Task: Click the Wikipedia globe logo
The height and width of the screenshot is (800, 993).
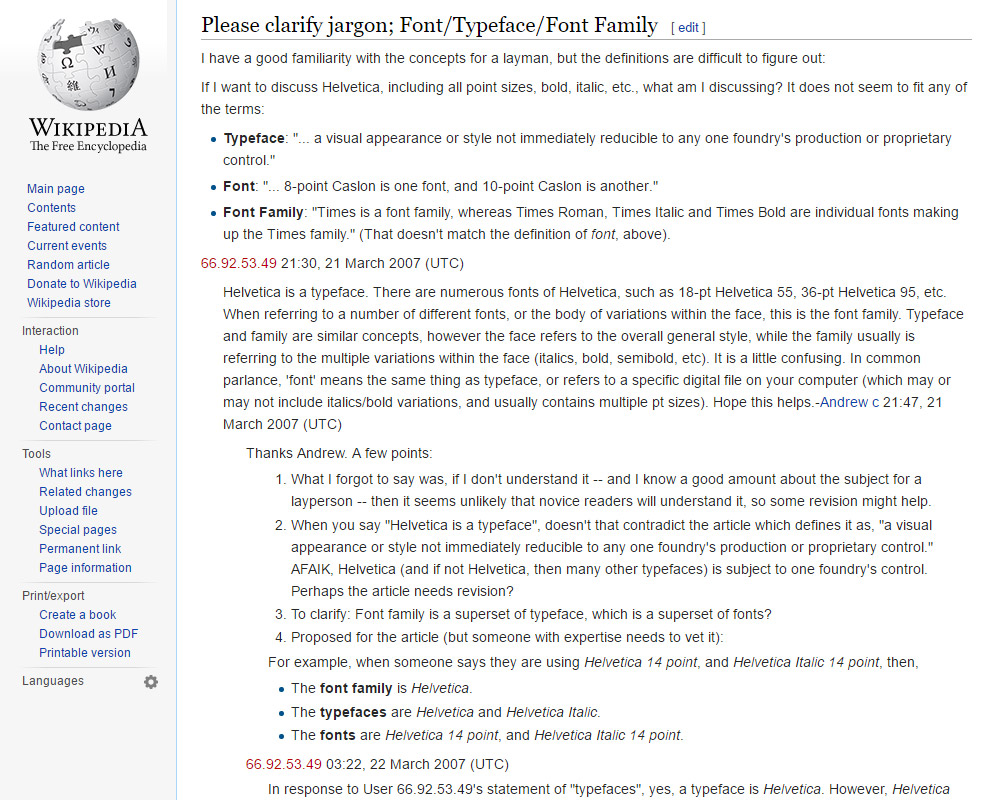Action: pos(88,63)
